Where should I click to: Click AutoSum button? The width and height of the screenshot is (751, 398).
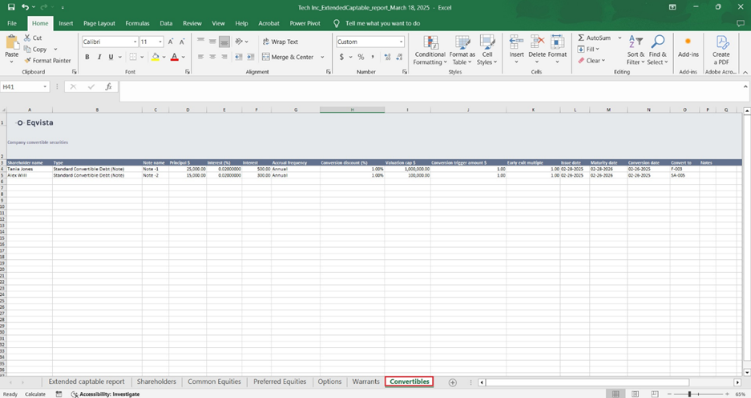coord(594,37)
